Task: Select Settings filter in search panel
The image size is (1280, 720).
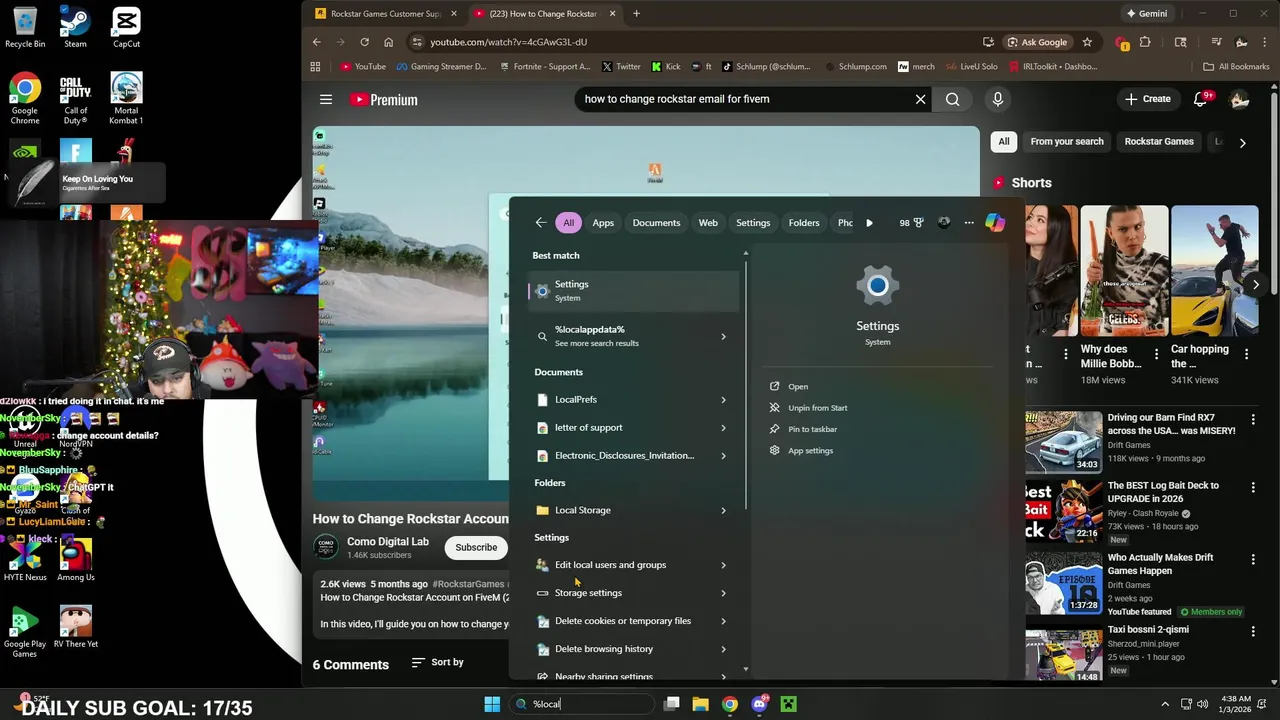Action: [753, 223]
